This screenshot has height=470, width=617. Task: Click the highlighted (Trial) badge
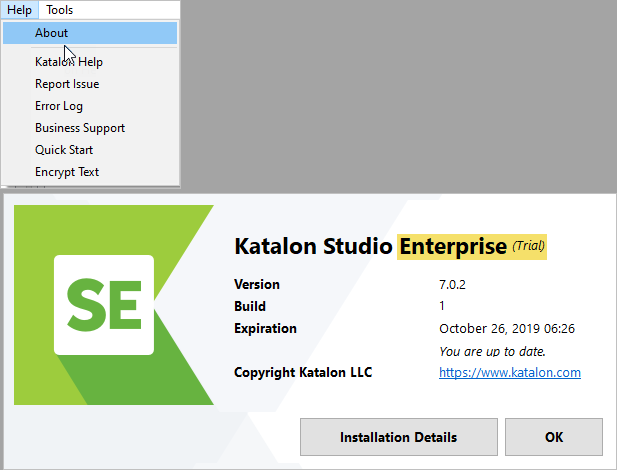530,246
